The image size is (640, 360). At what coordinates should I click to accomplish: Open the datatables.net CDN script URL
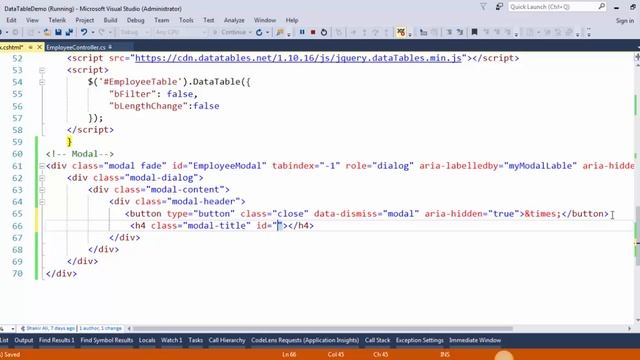click(x=298, y=58)
